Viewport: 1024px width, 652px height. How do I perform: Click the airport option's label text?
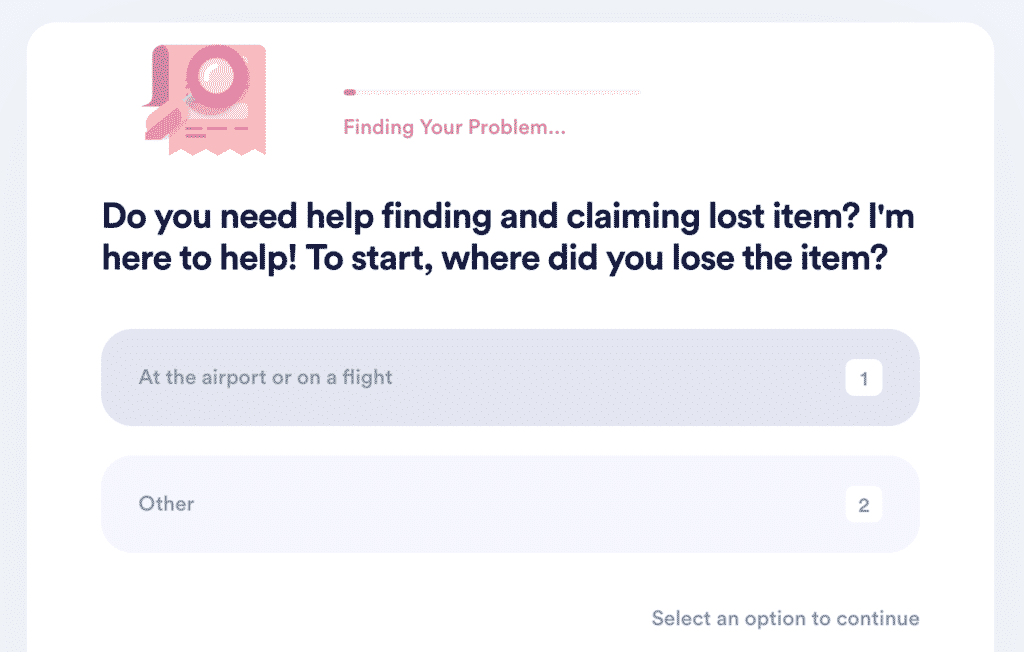266,377
